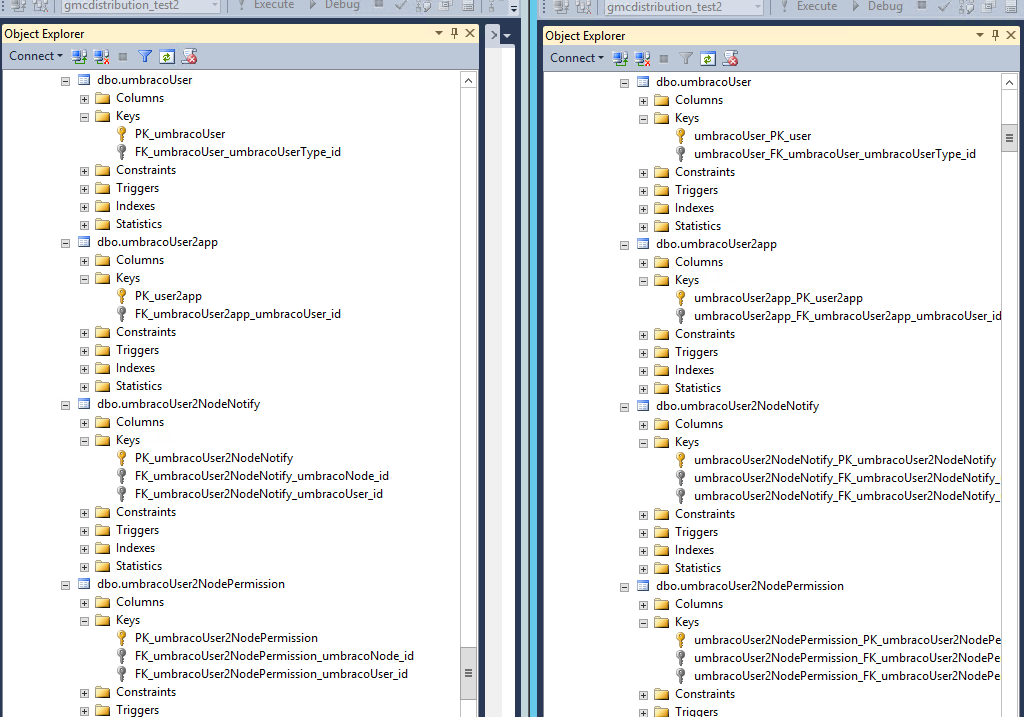1024x717 pixels.
Task: Close the left Object Explorer panel
Action: pos(470,33)
